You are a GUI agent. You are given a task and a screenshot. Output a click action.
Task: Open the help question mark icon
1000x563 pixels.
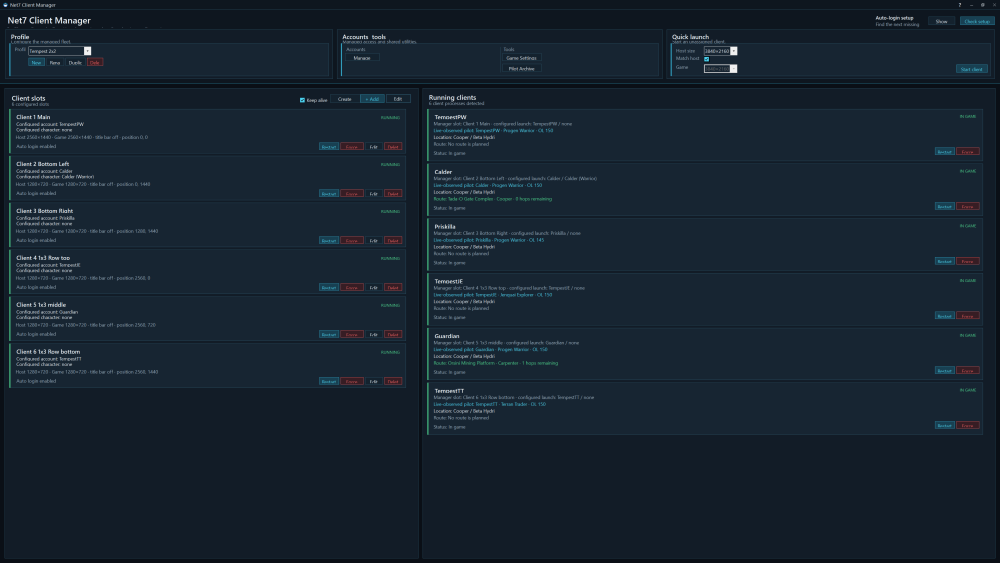click(x=959, y=4)
